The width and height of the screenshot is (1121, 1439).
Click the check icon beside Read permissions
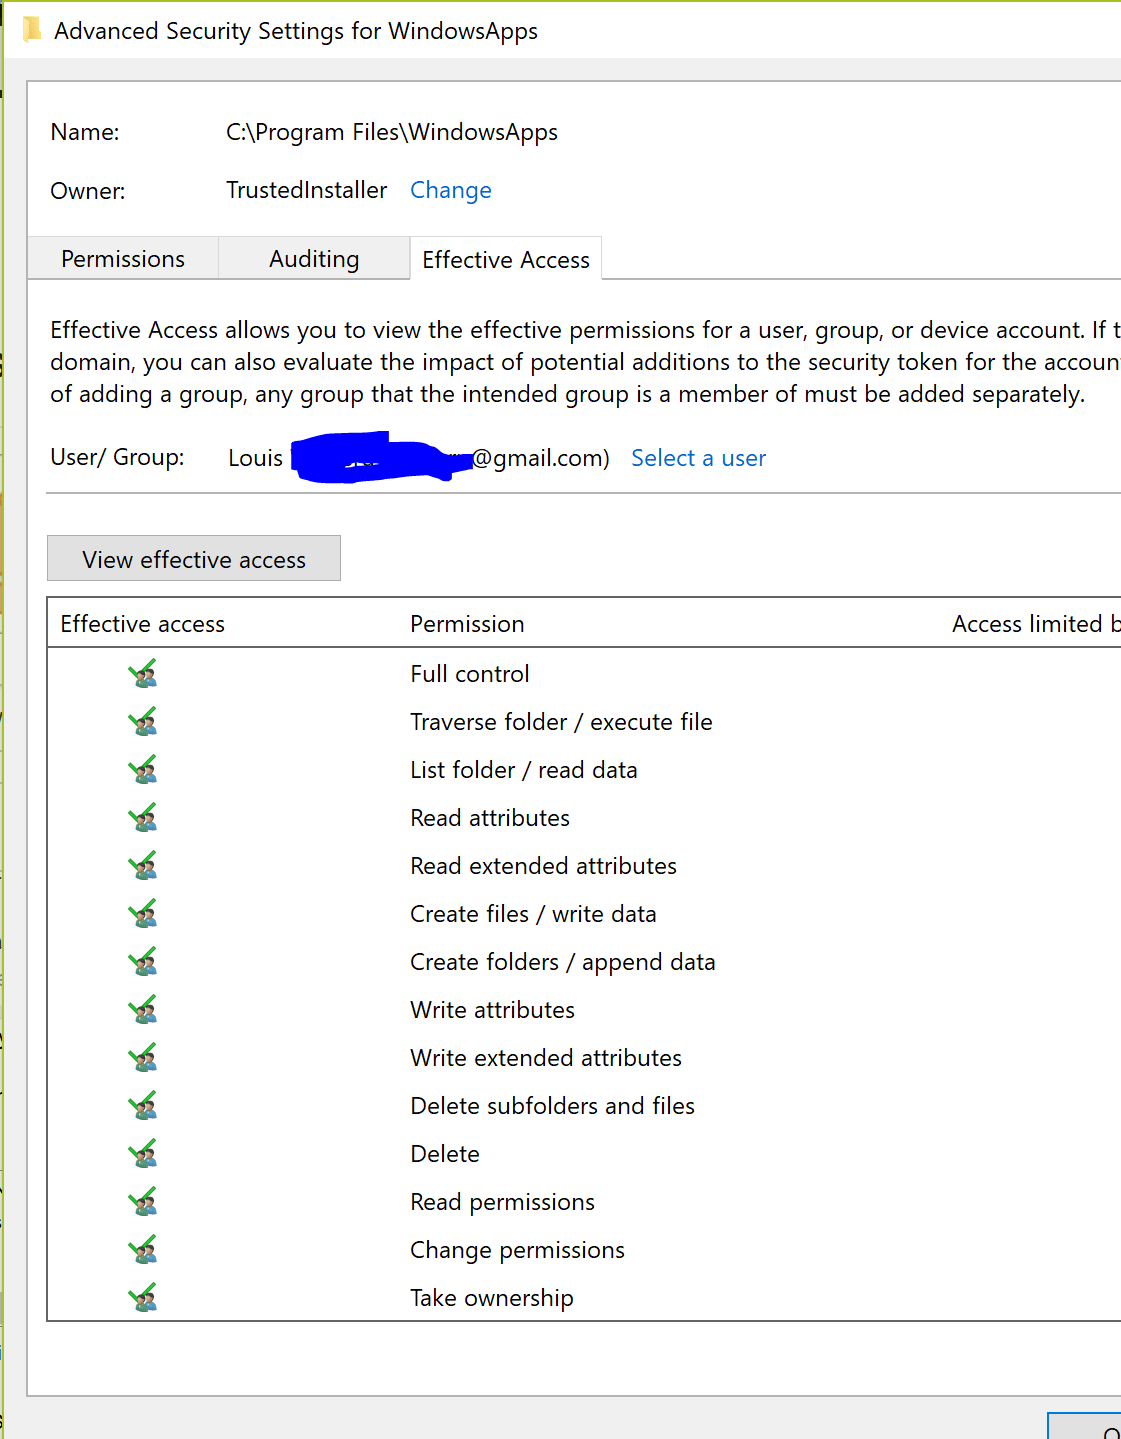pyautogui.click(x=143, y=1202)
